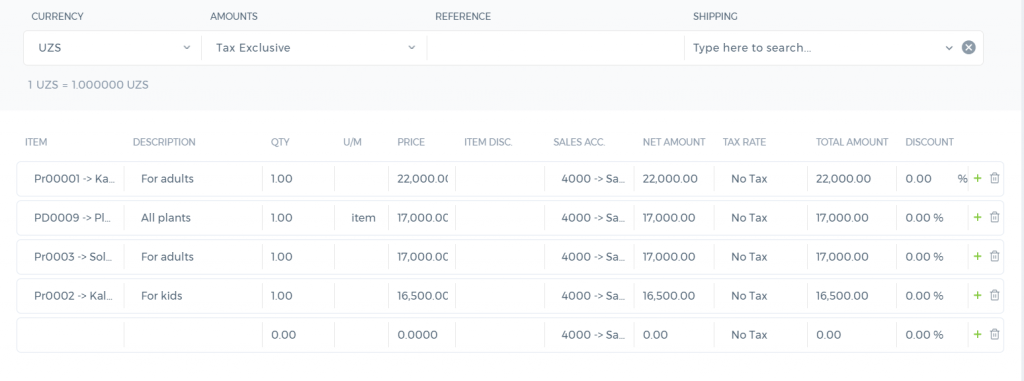
Task: Delete the Pr00001 item row
Action: point(995,178)
